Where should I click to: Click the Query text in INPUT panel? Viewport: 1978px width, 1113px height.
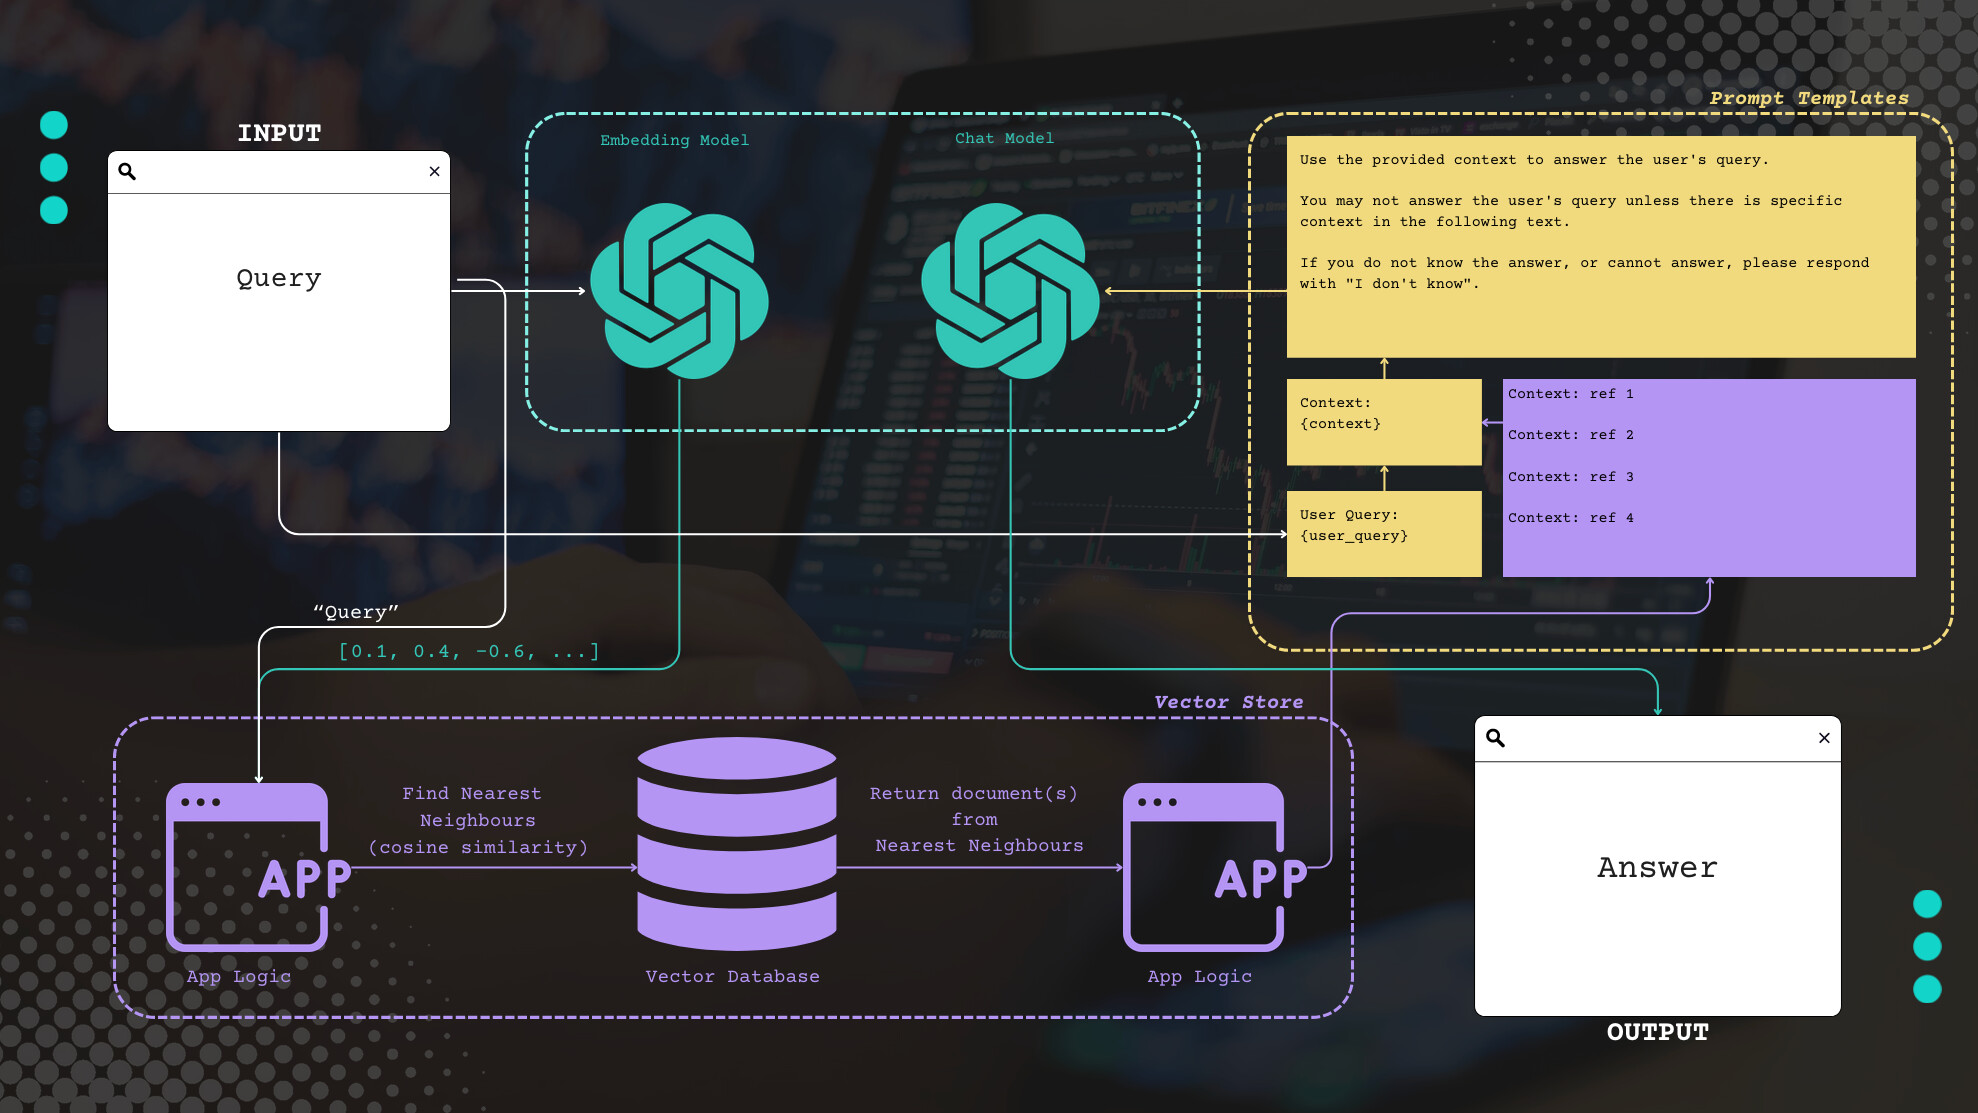[279, 278]
